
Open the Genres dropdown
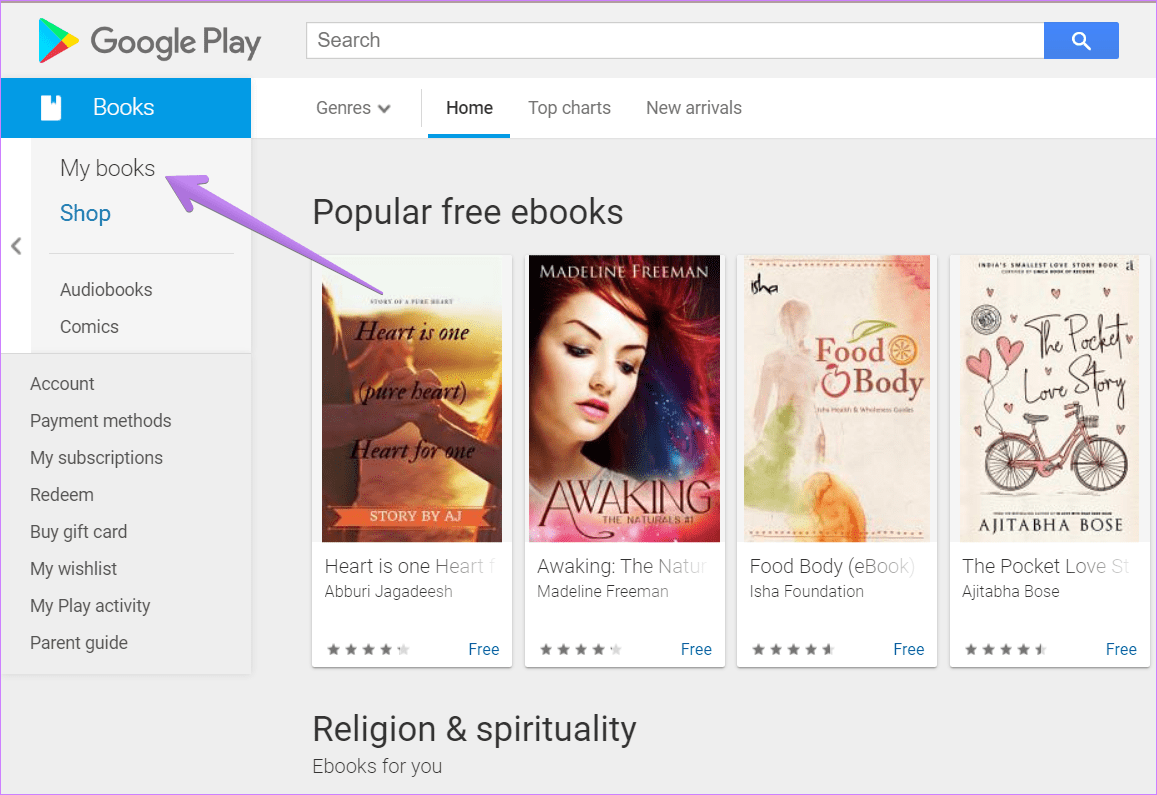[x=353, y=108]
